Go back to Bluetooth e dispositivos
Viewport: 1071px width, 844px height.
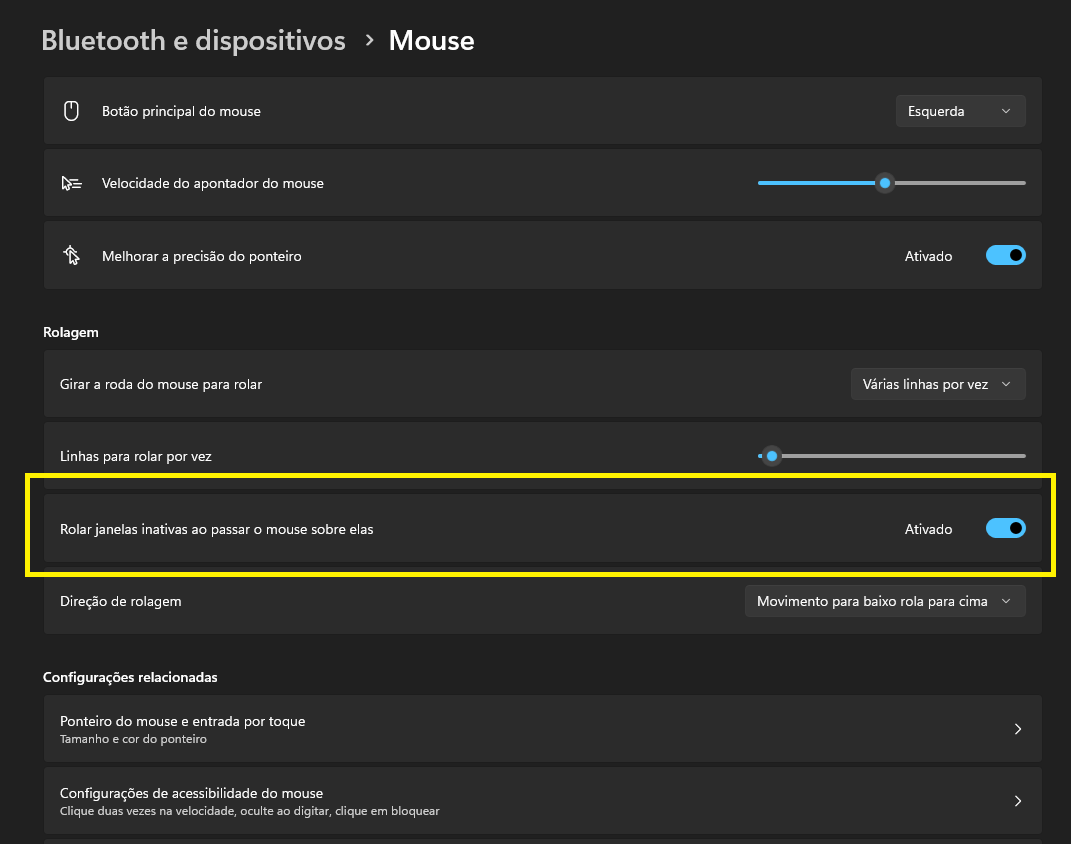tap(193, 40)
